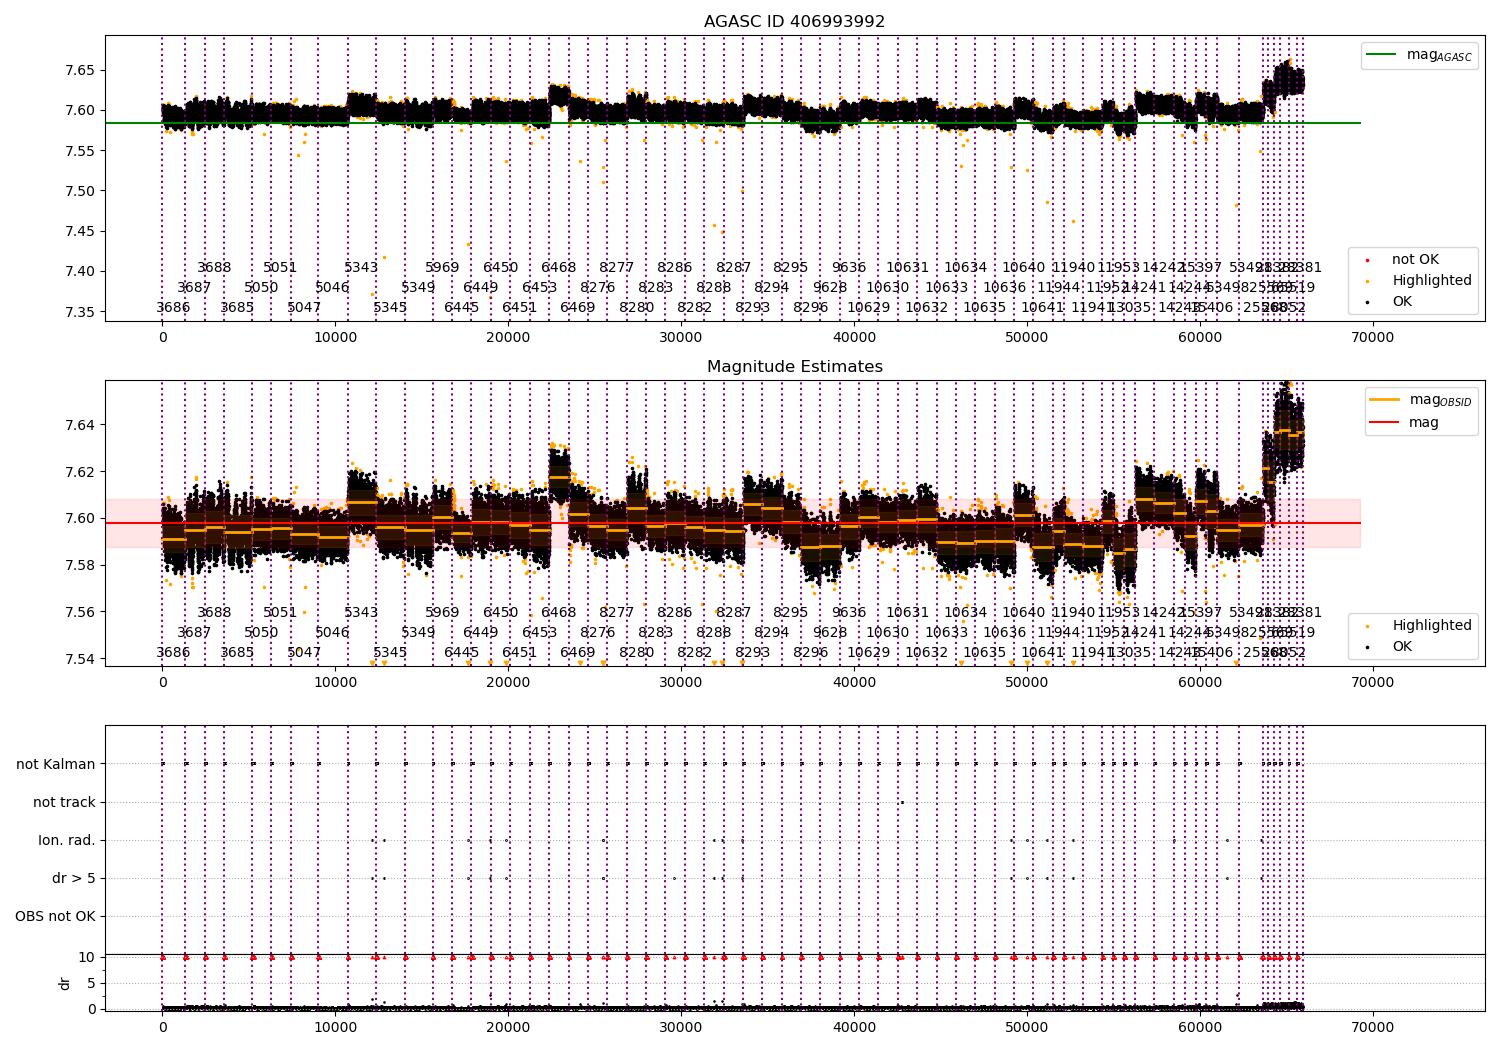The height and width of the screenshot is (1050, 1500).
Task: Click the red 'not OK' legend marker
Action: pyautogui.click(x=1367, y=260)
